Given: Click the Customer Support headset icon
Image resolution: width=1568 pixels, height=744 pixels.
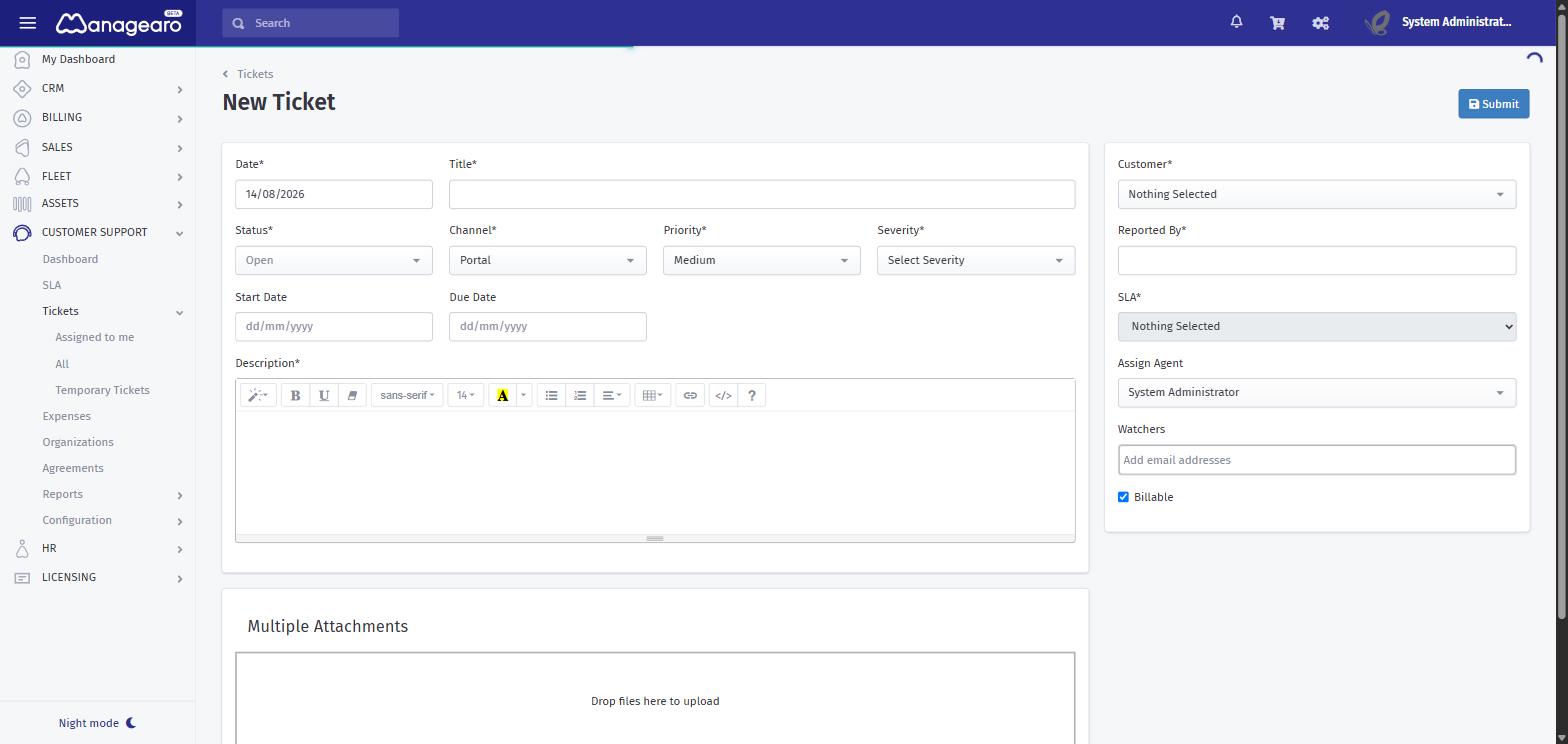Looking at the screenshot, I should (22, 233).
